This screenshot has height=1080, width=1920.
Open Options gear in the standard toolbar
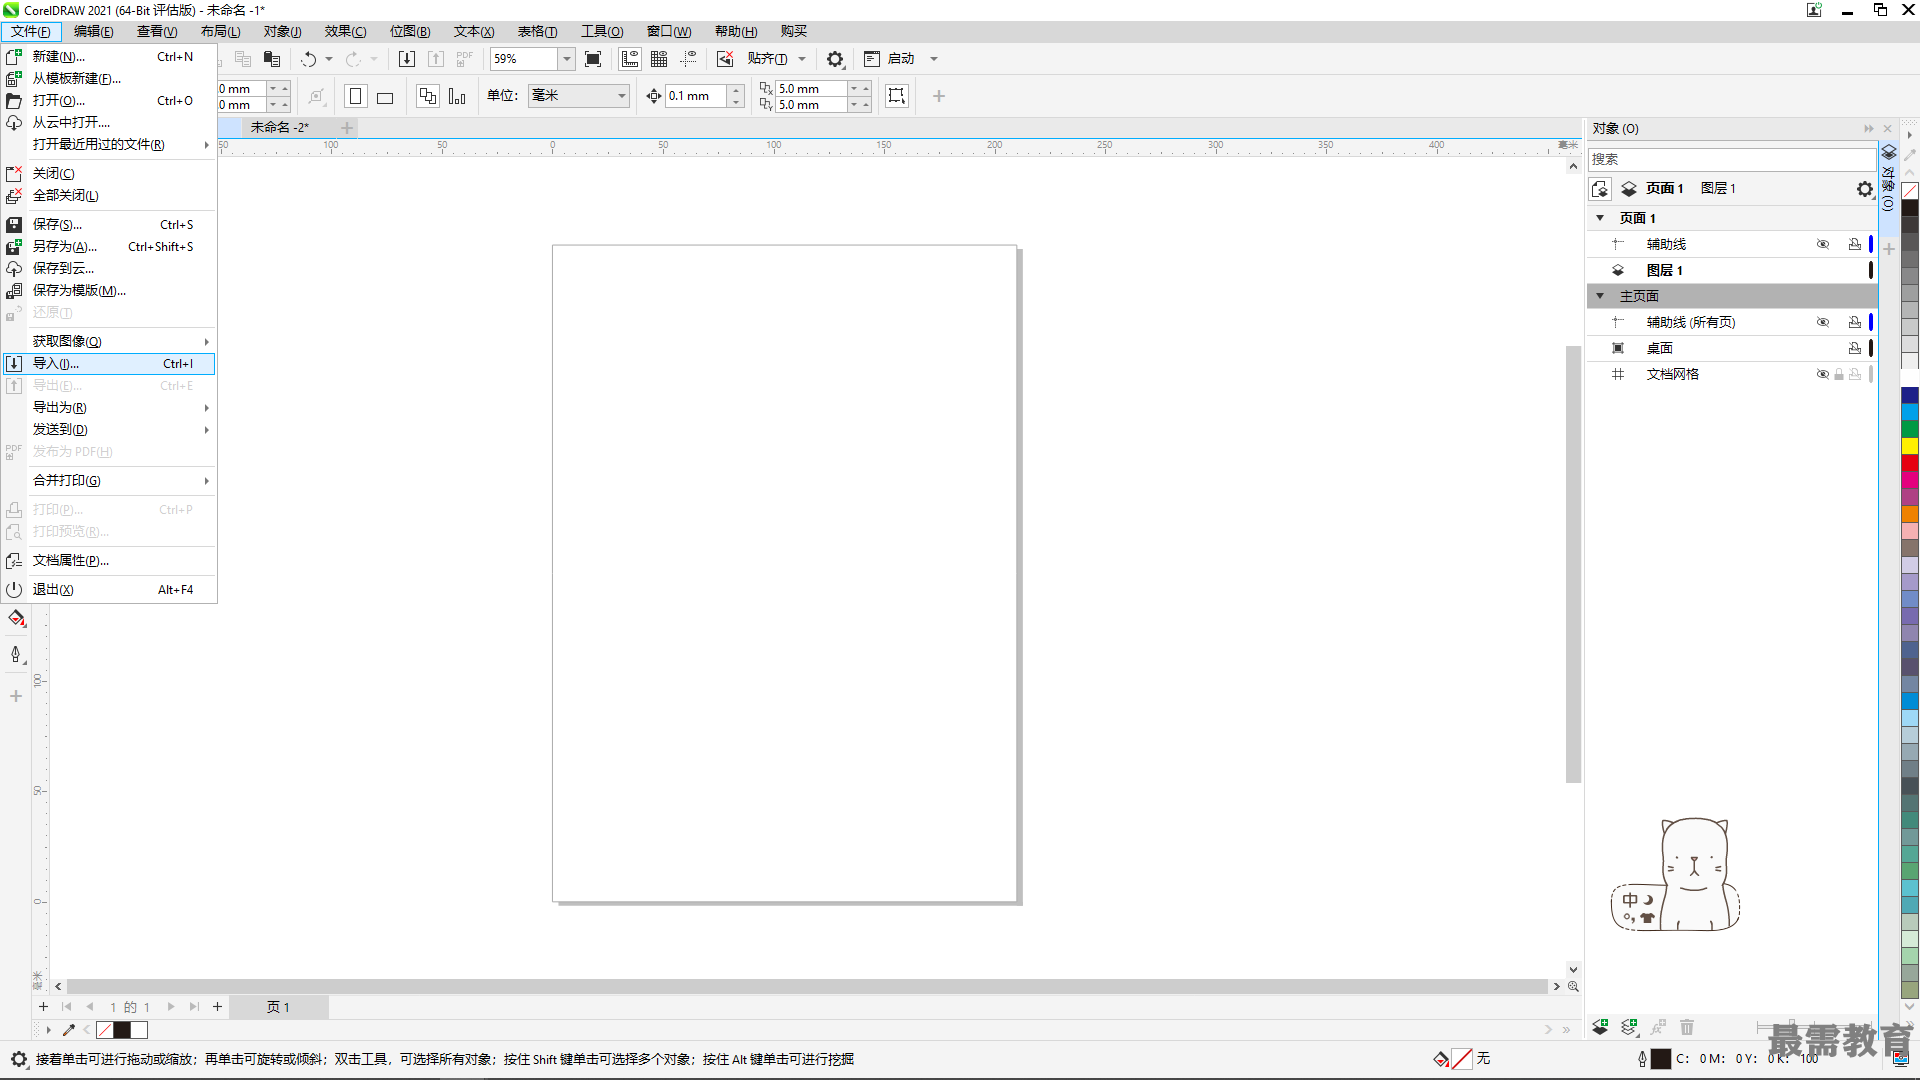click(x=835, y=59)
